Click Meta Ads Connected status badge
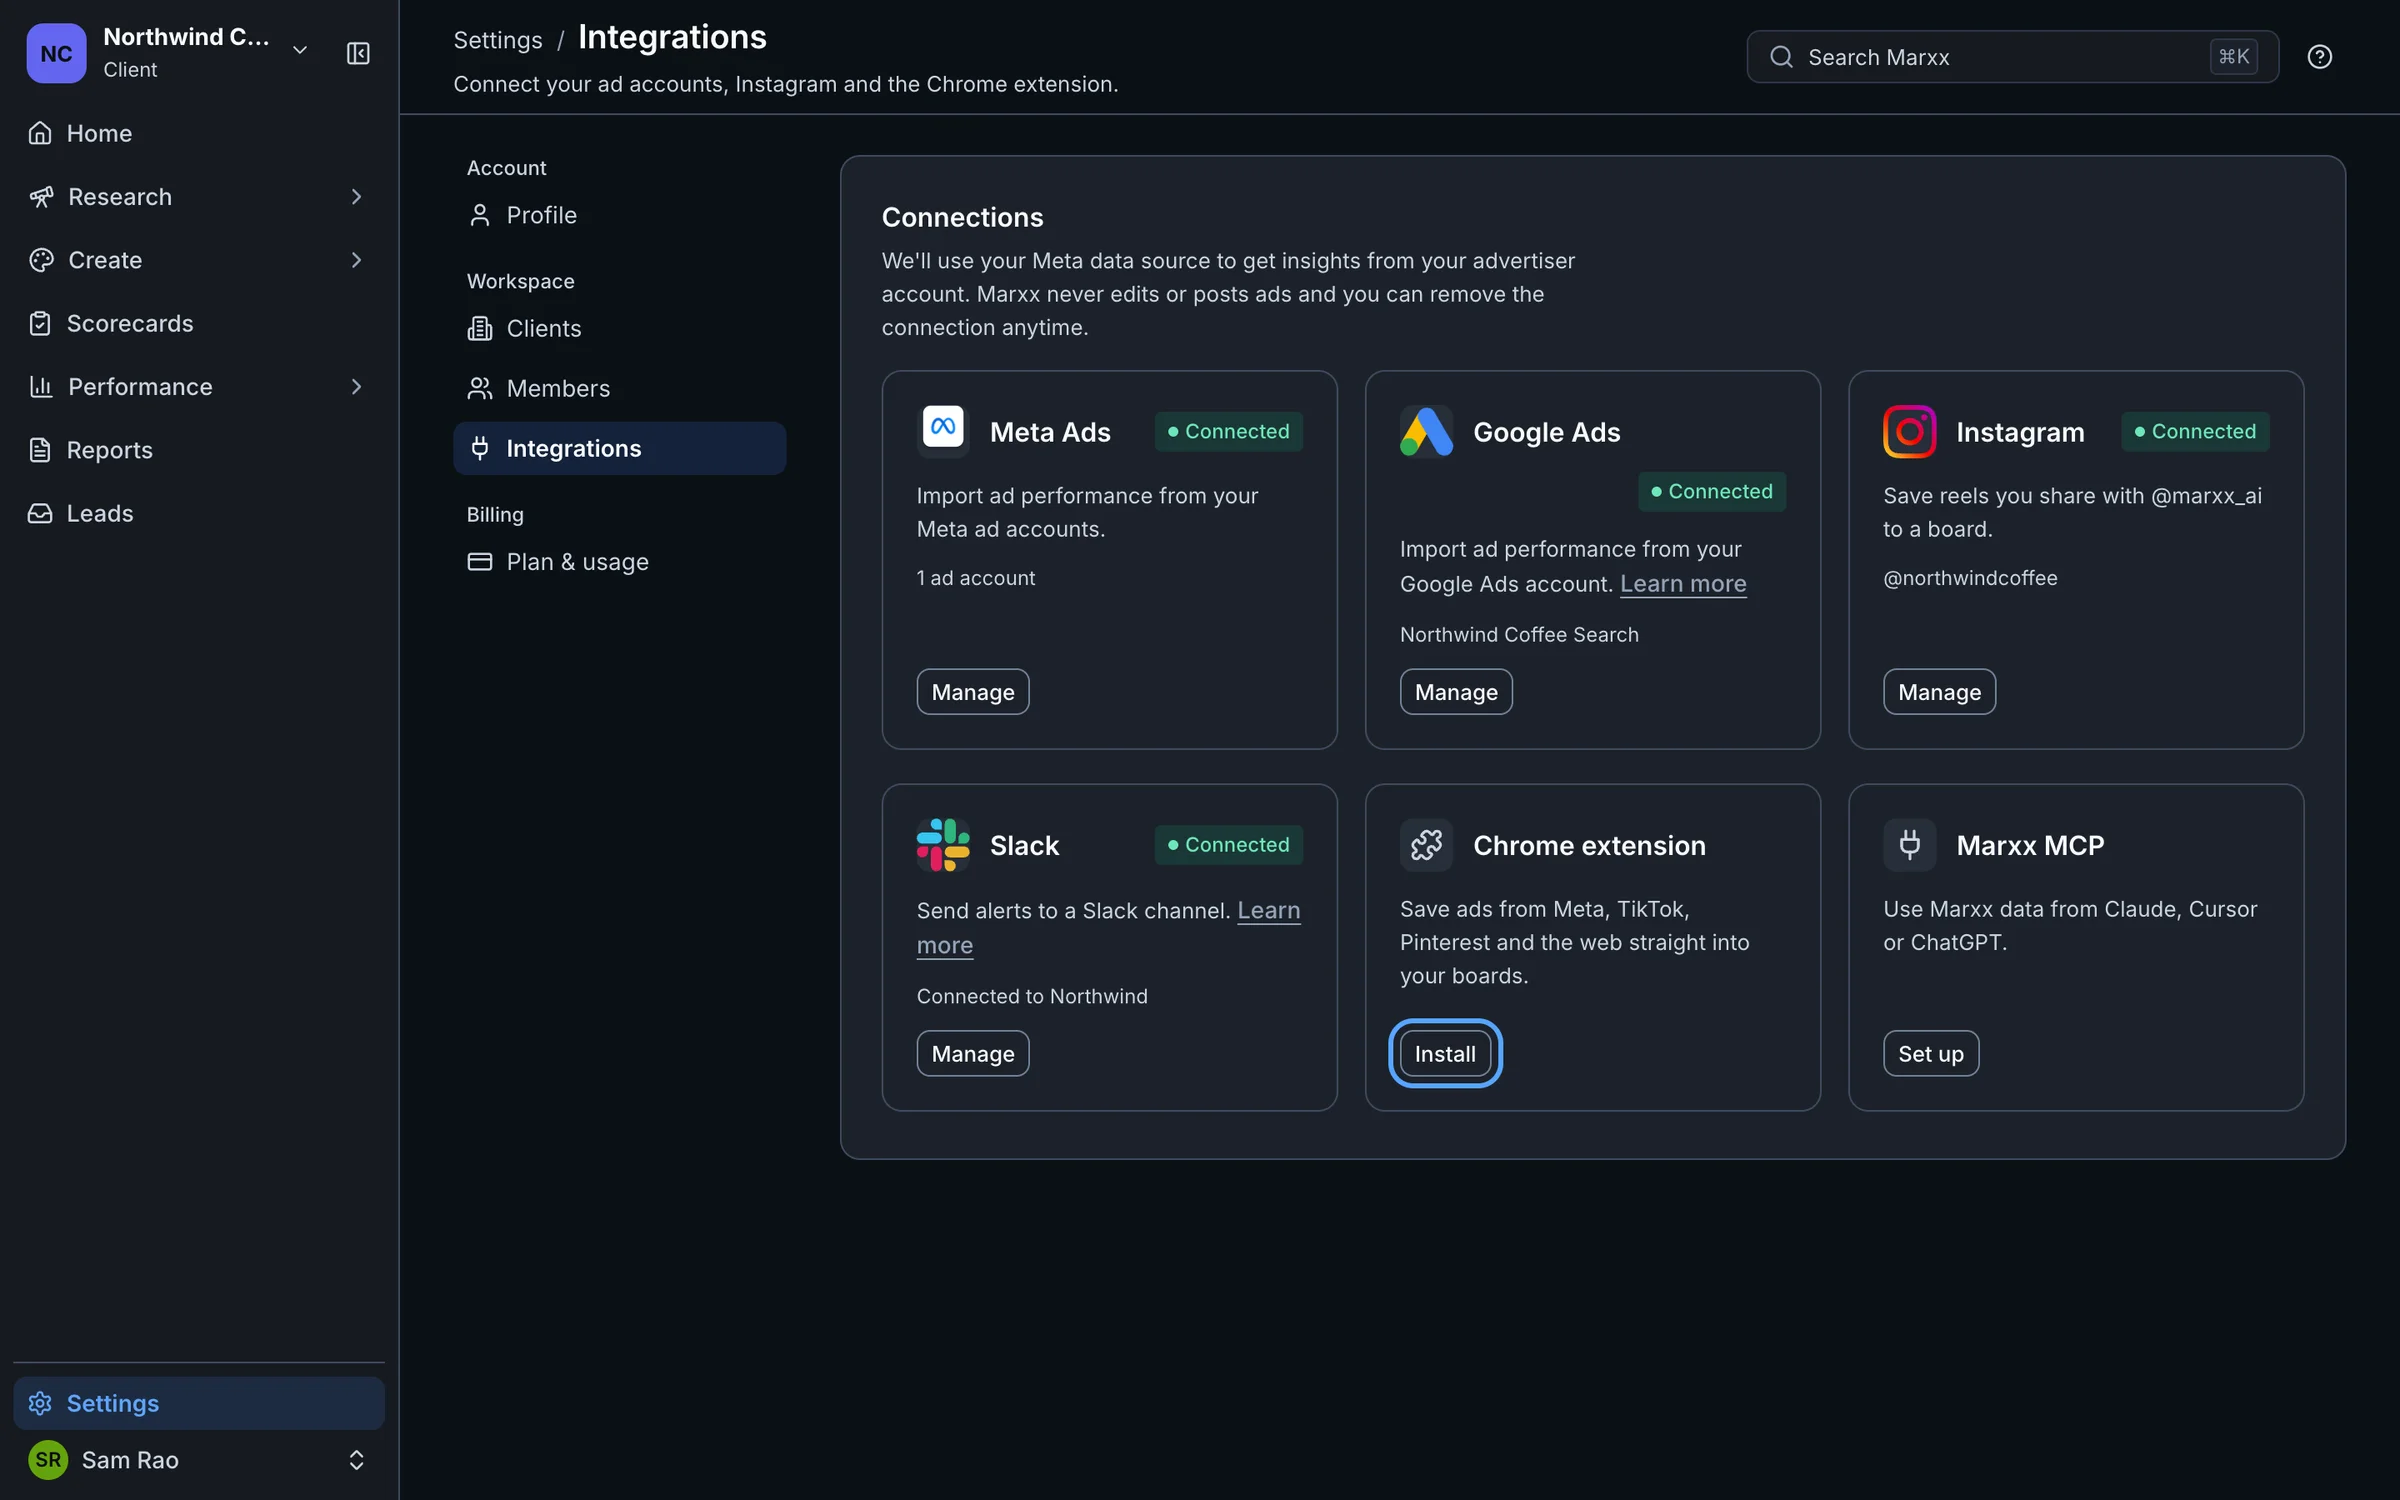Image resolution: width=2400 pixels, height=1500 pixels. [x=1228, y=431]
